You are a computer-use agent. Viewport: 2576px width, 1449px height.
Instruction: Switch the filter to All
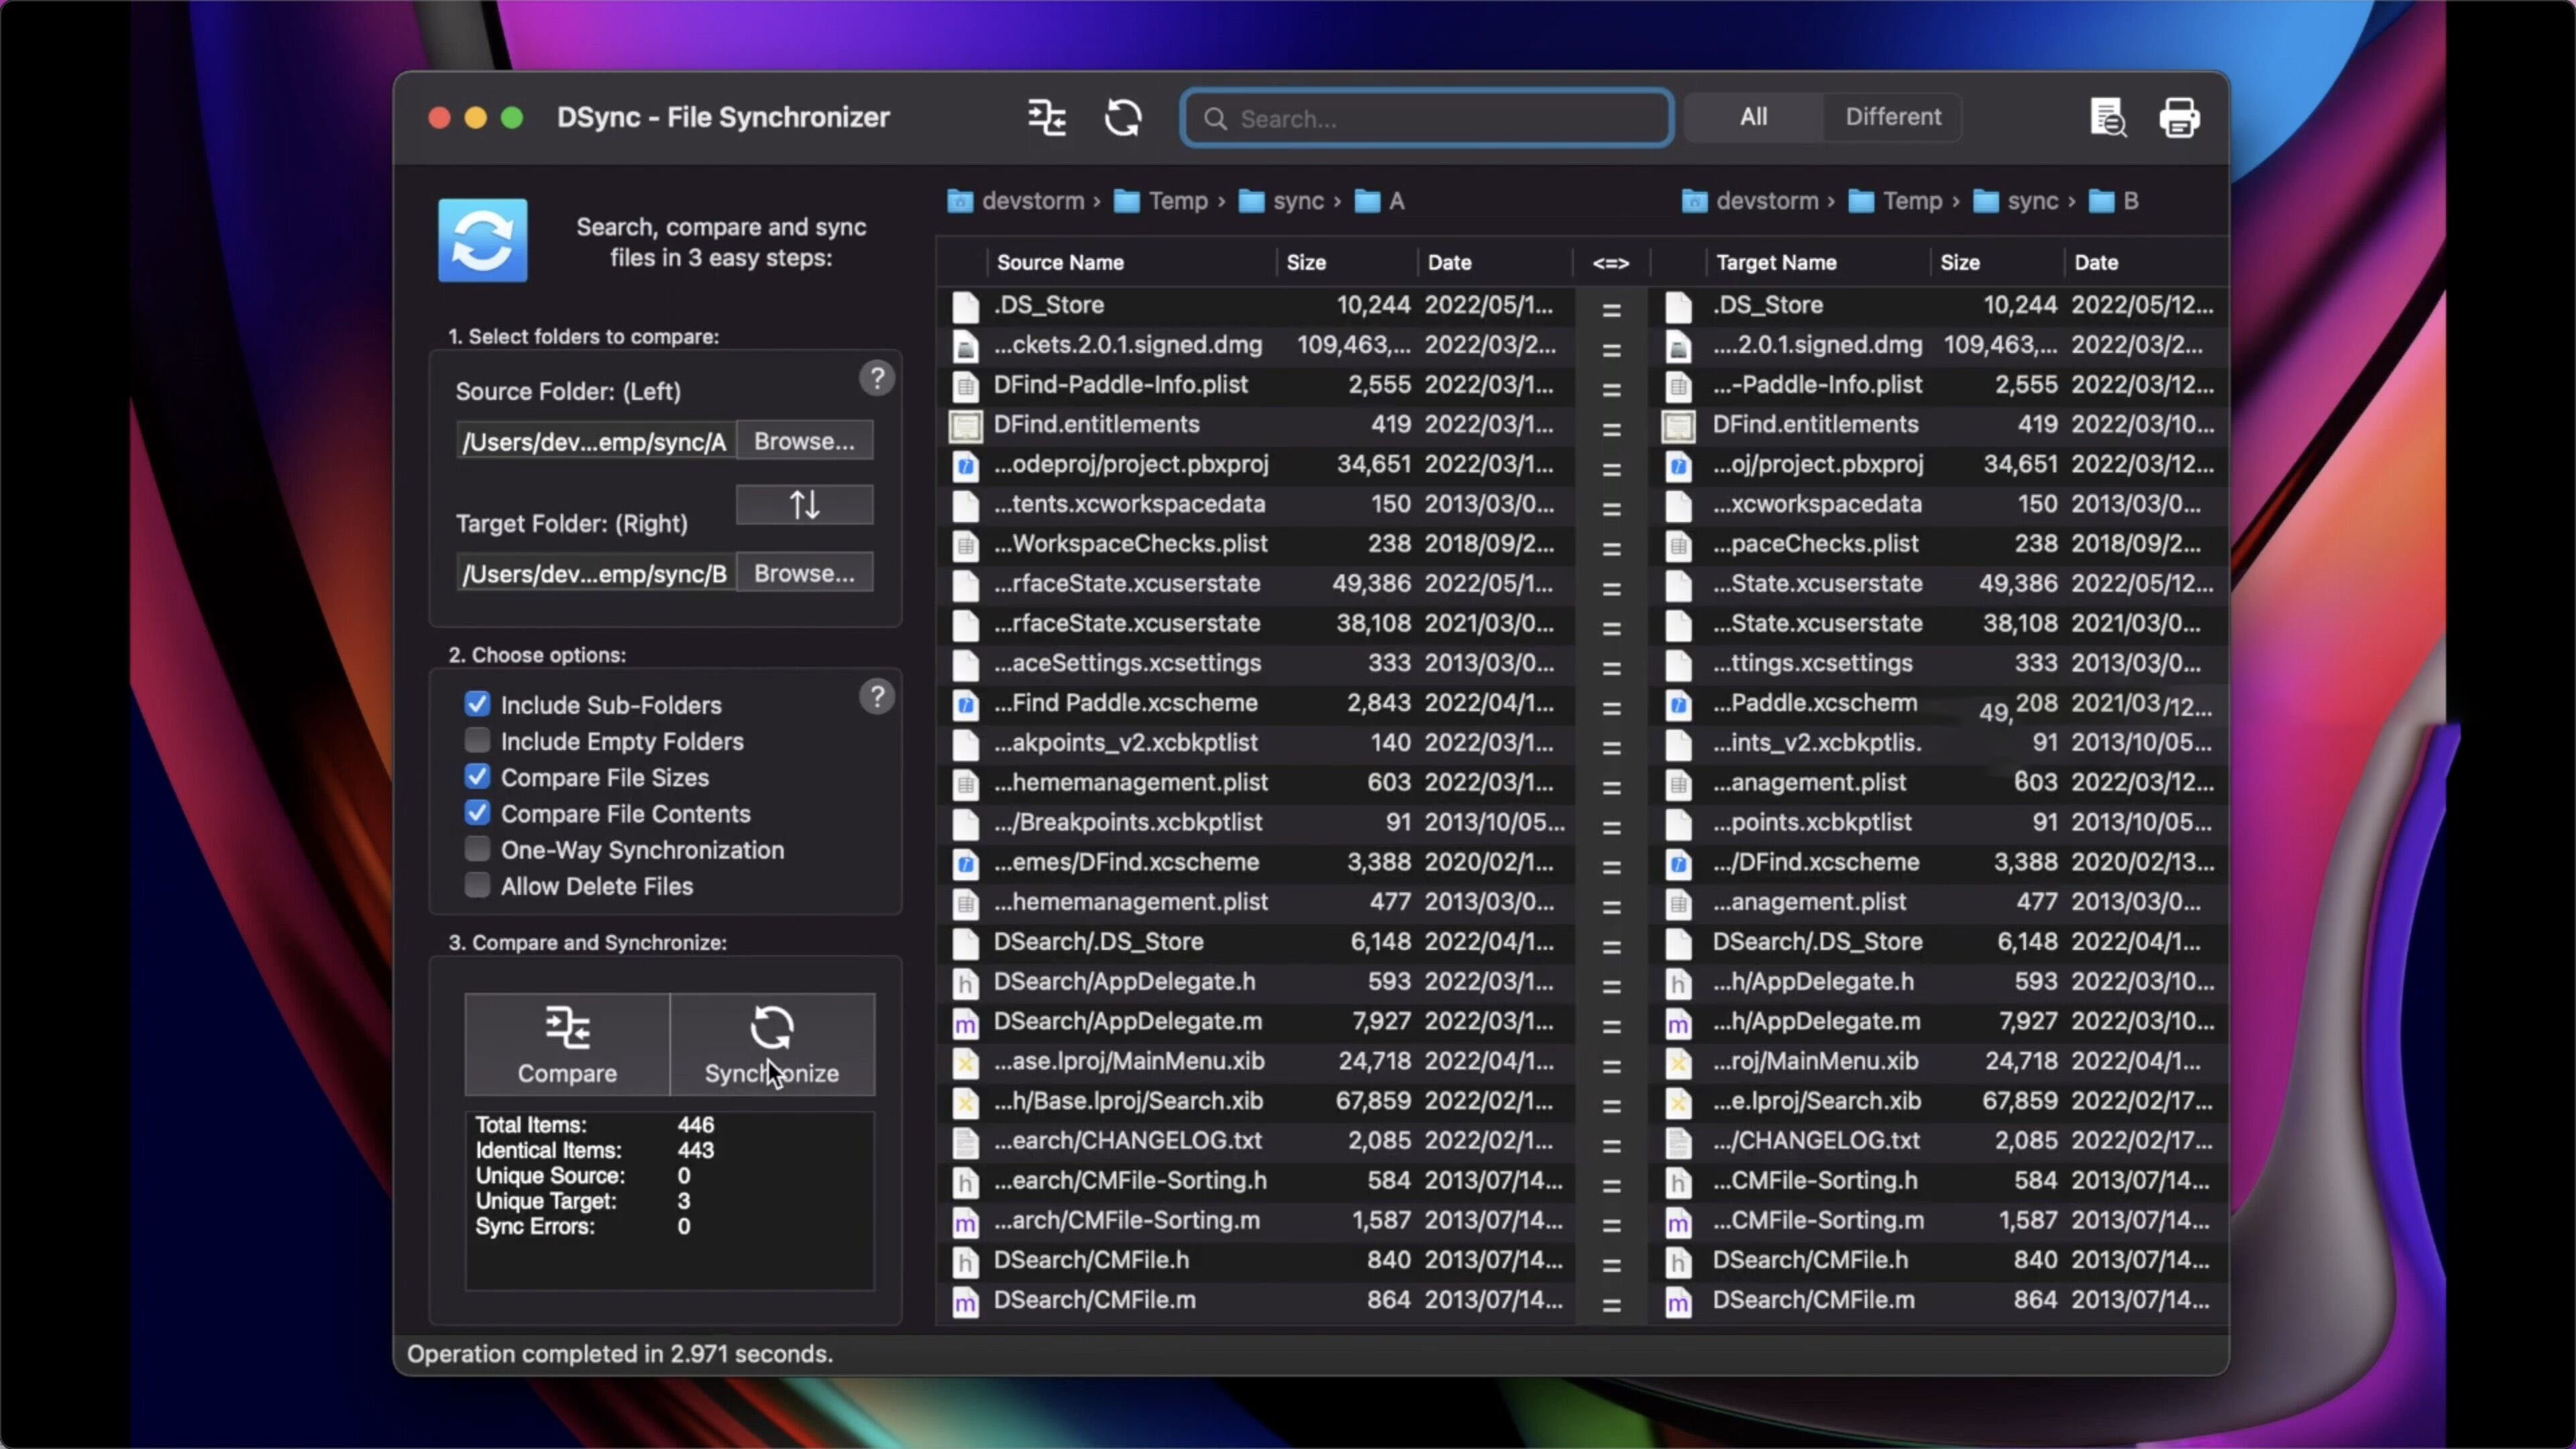[1753, 117]
